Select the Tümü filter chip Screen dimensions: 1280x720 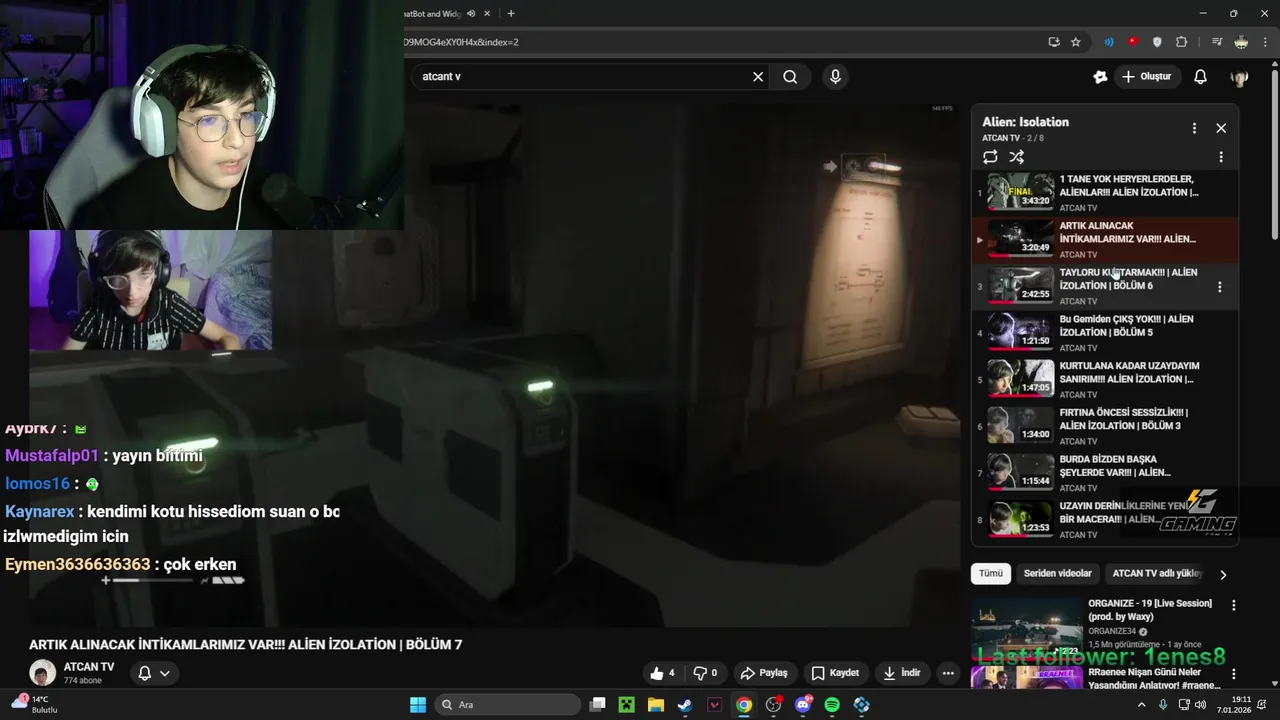click(x=990, y=574)
